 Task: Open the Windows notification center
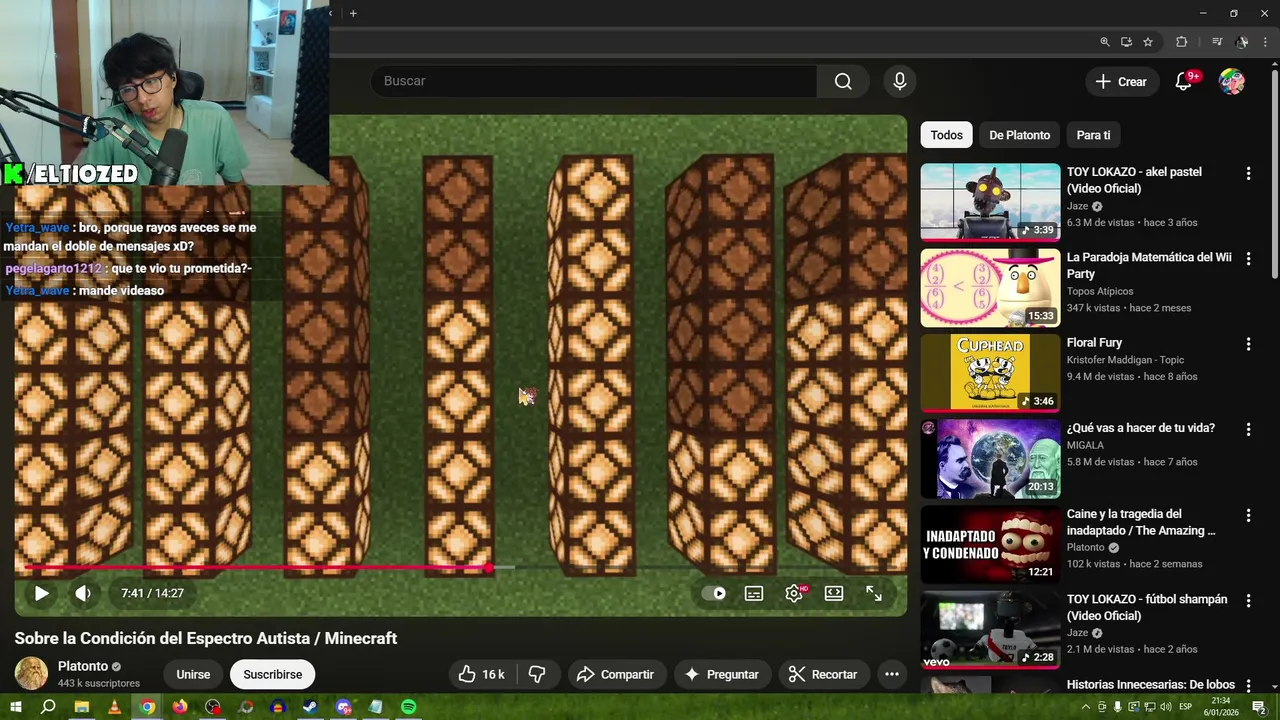[x=1260, y=707]
